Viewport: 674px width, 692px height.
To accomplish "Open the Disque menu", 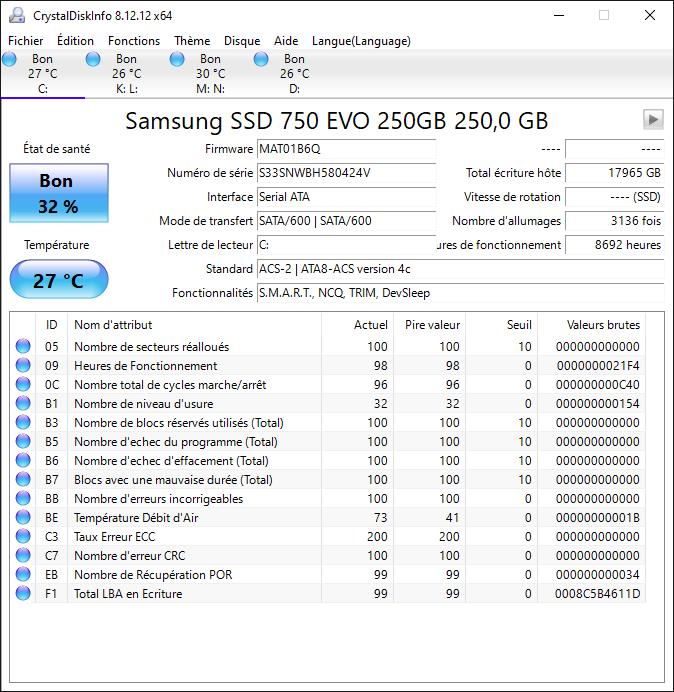I will click(x=242, y=41).
